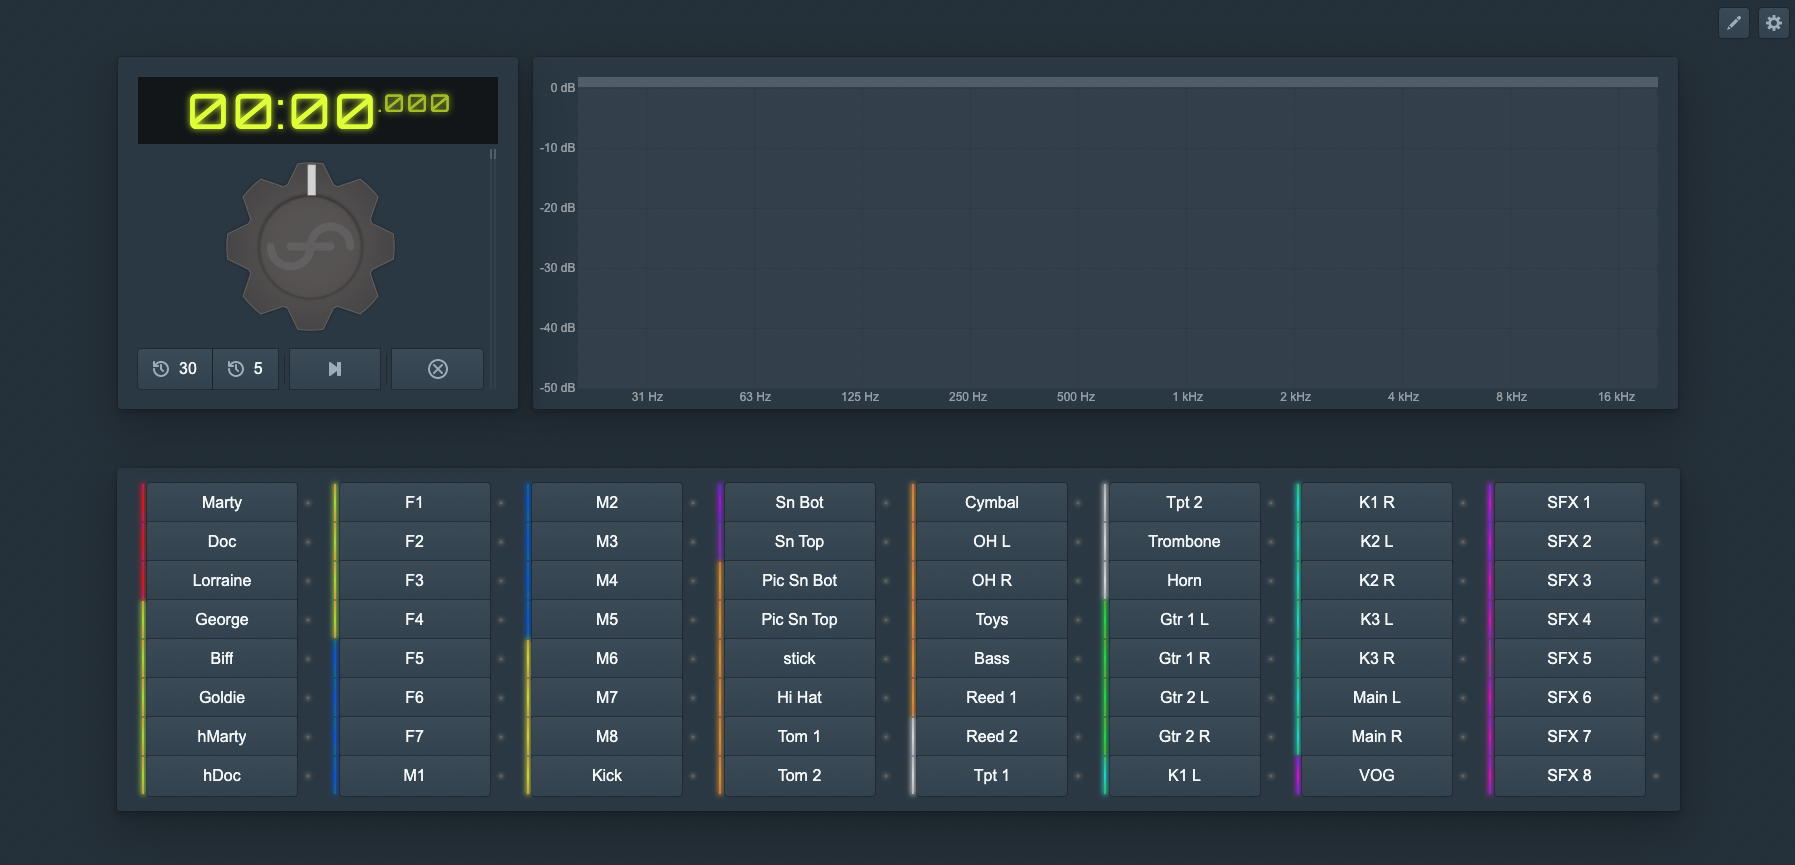Select the K1 R channel
Screen dimensions: 1795x865
(x=1377, y=502)
